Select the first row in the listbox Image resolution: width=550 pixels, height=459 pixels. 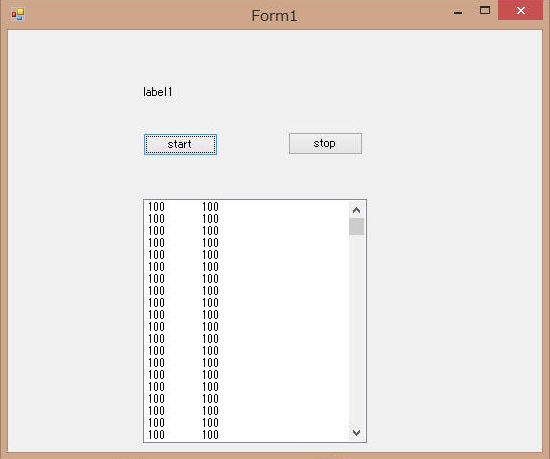(x=247, y=207)
